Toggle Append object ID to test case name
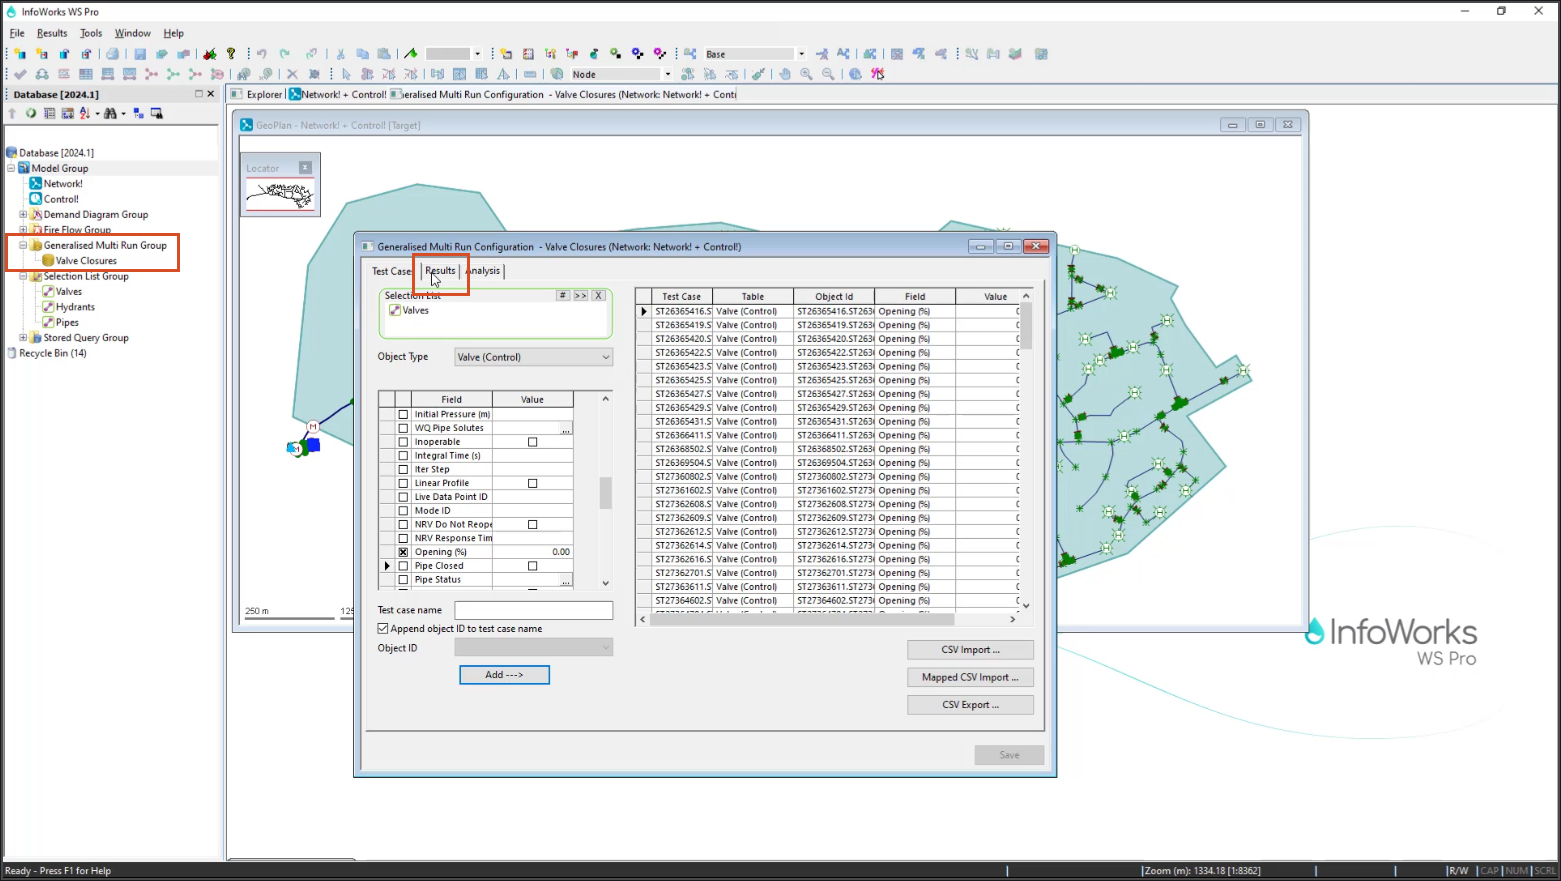Image resolution: width=1561 pixels, height=881 pixels. (x=383, y=629)
